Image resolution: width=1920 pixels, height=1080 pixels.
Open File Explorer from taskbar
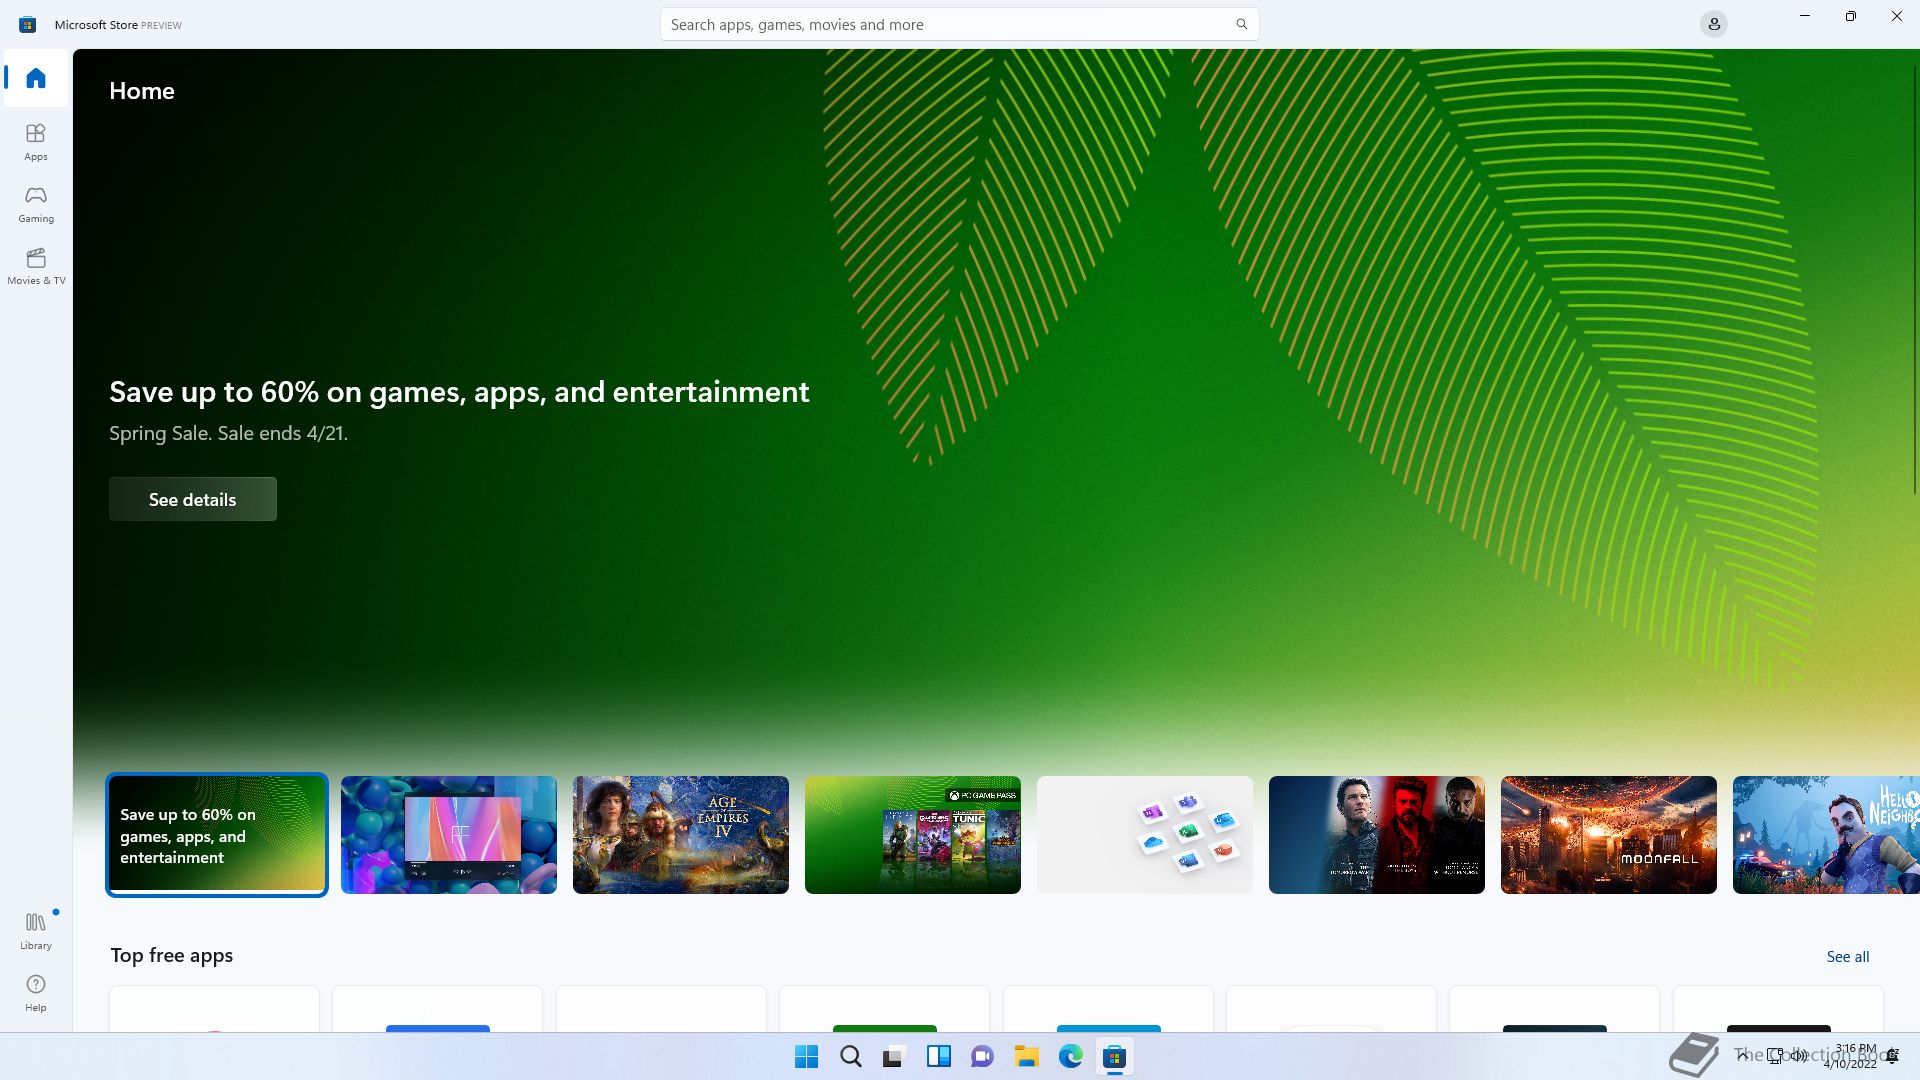pyautogui.click(x=1026, y=1056)
